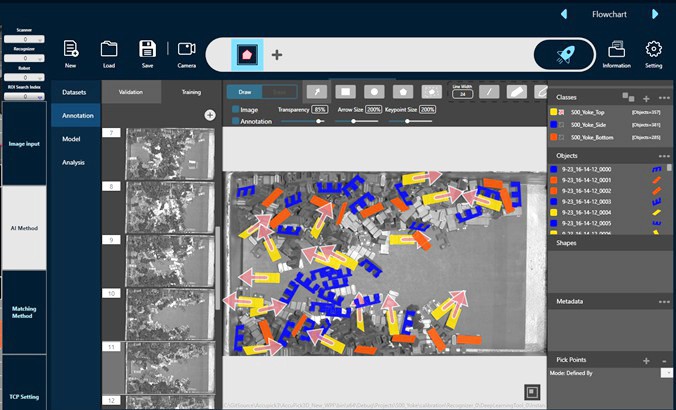Choose the pentagon polygon tool
676x410 pixels.
403,91
